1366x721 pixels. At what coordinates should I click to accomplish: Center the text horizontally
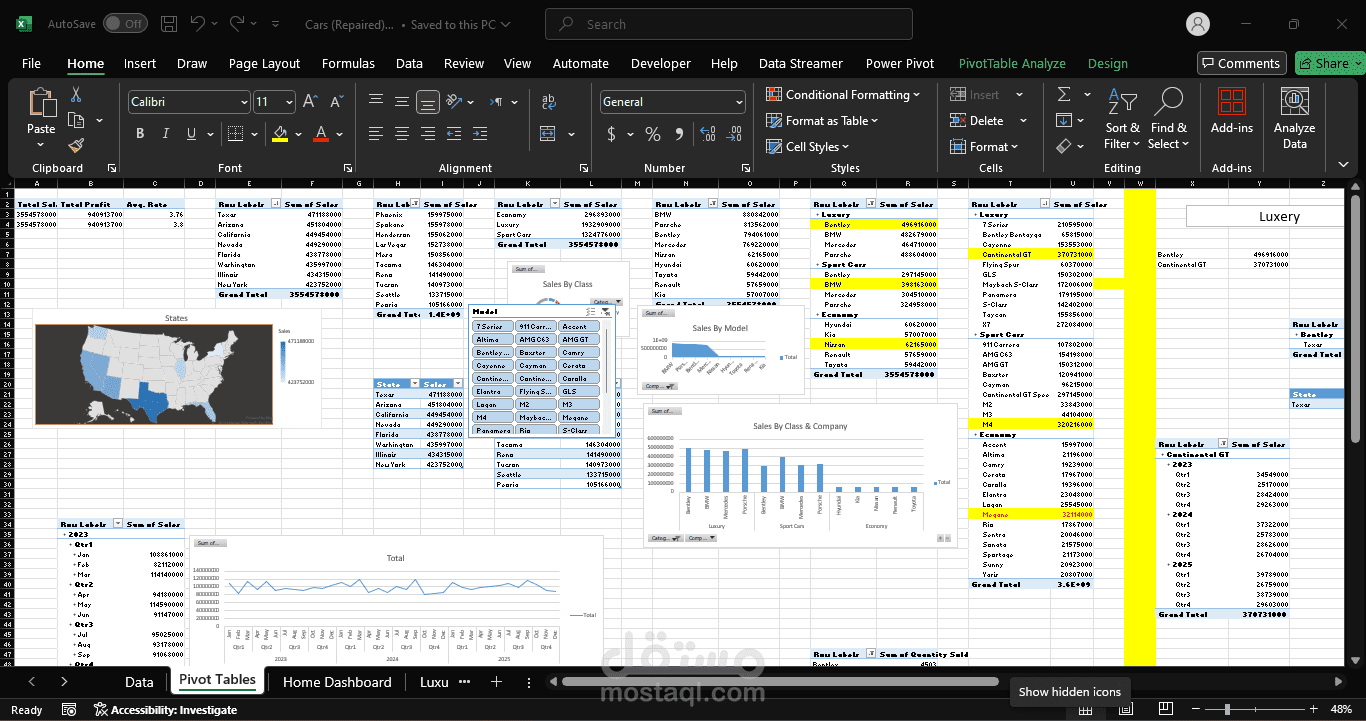pos(402,134)
